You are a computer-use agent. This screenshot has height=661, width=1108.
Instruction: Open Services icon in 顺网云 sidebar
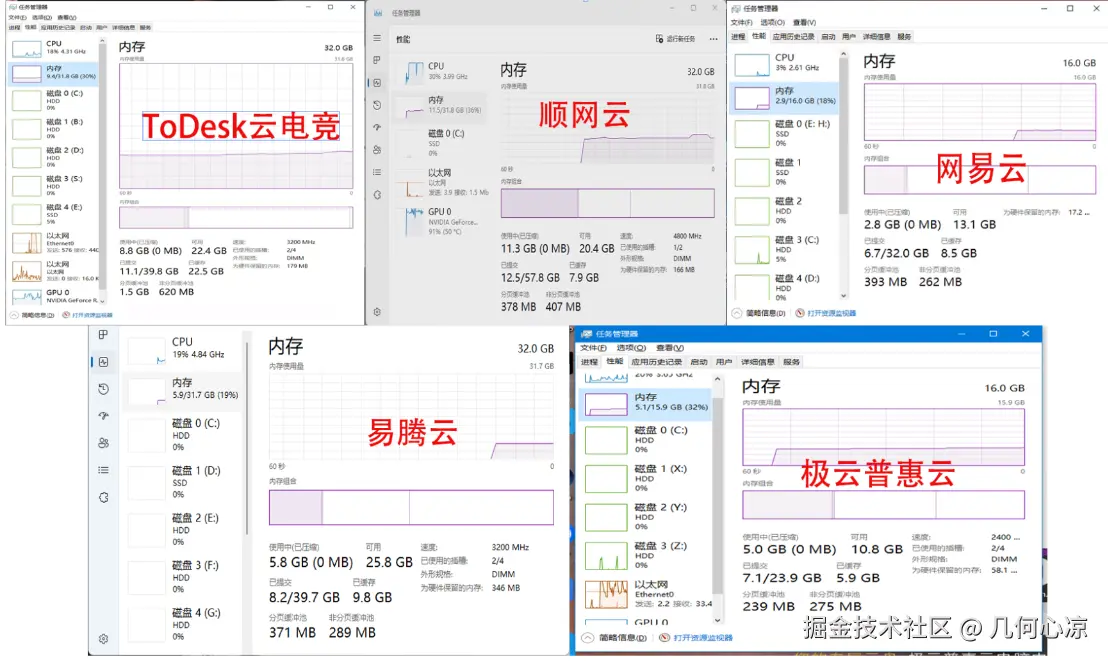[x=377, y=194]
